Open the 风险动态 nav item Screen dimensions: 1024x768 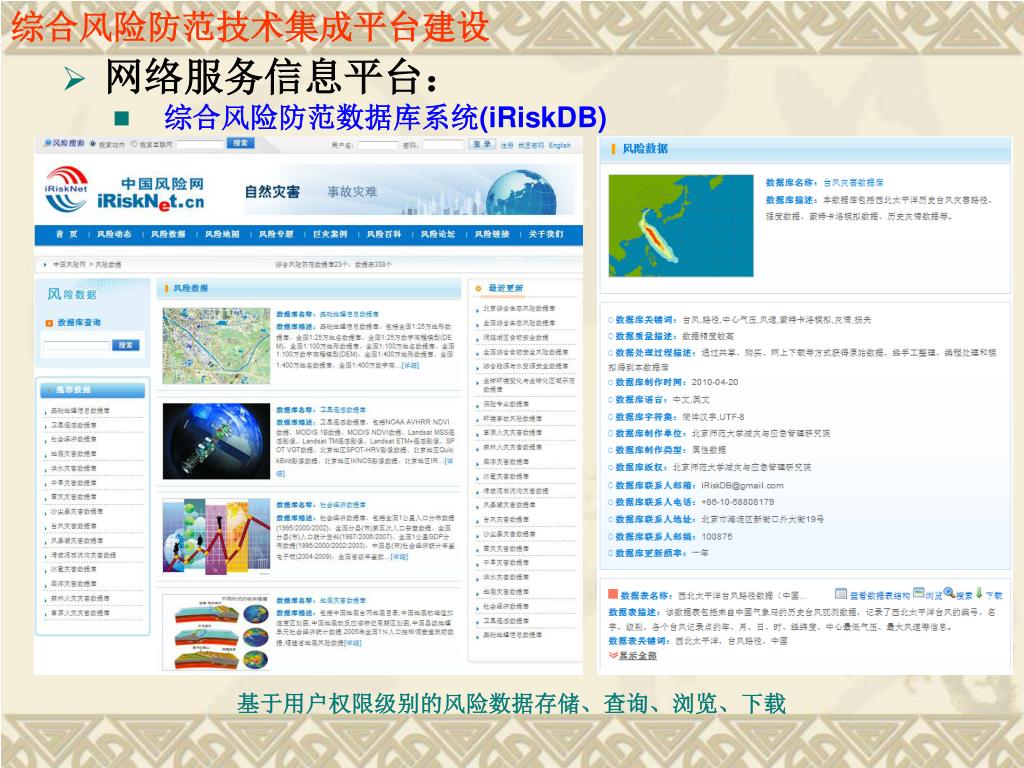tap(114, 234)
